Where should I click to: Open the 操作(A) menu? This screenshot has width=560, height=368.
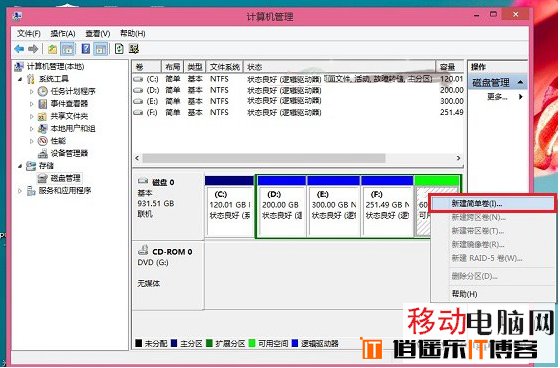tap(62, 34)
